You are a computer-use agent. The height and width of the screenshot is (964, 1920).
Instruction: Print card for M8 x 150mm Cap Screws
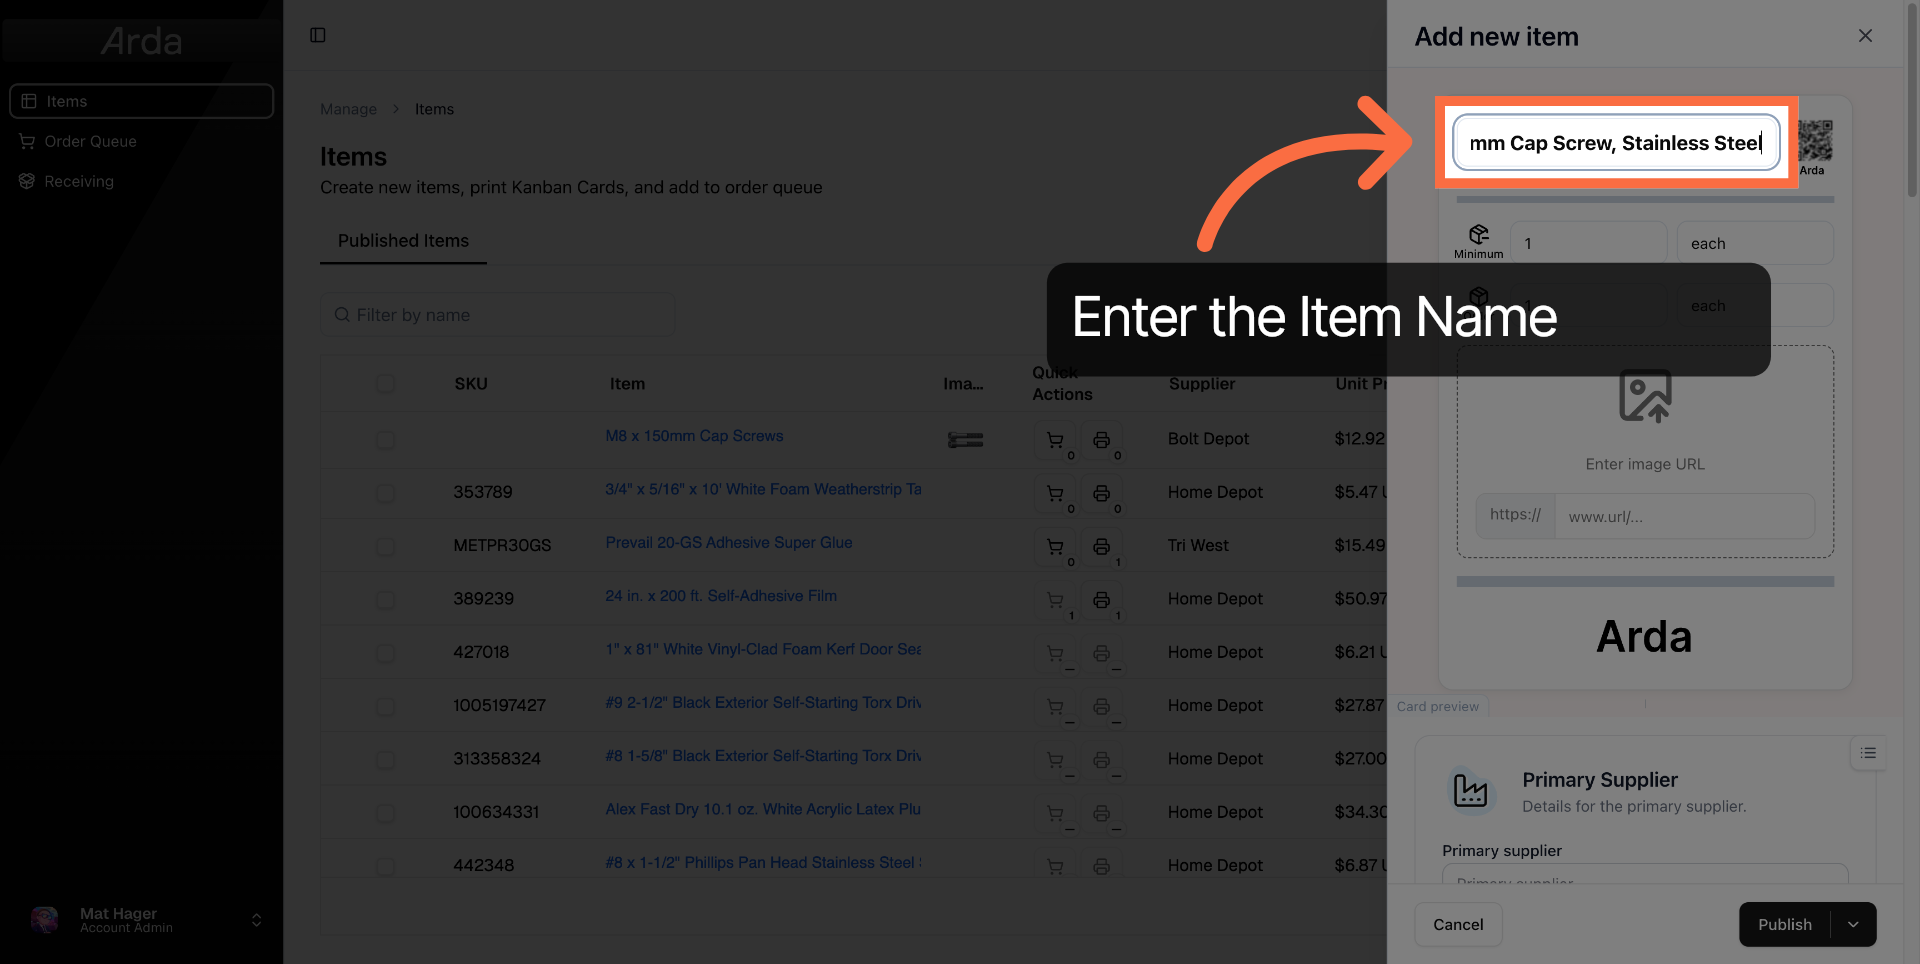1101,440
